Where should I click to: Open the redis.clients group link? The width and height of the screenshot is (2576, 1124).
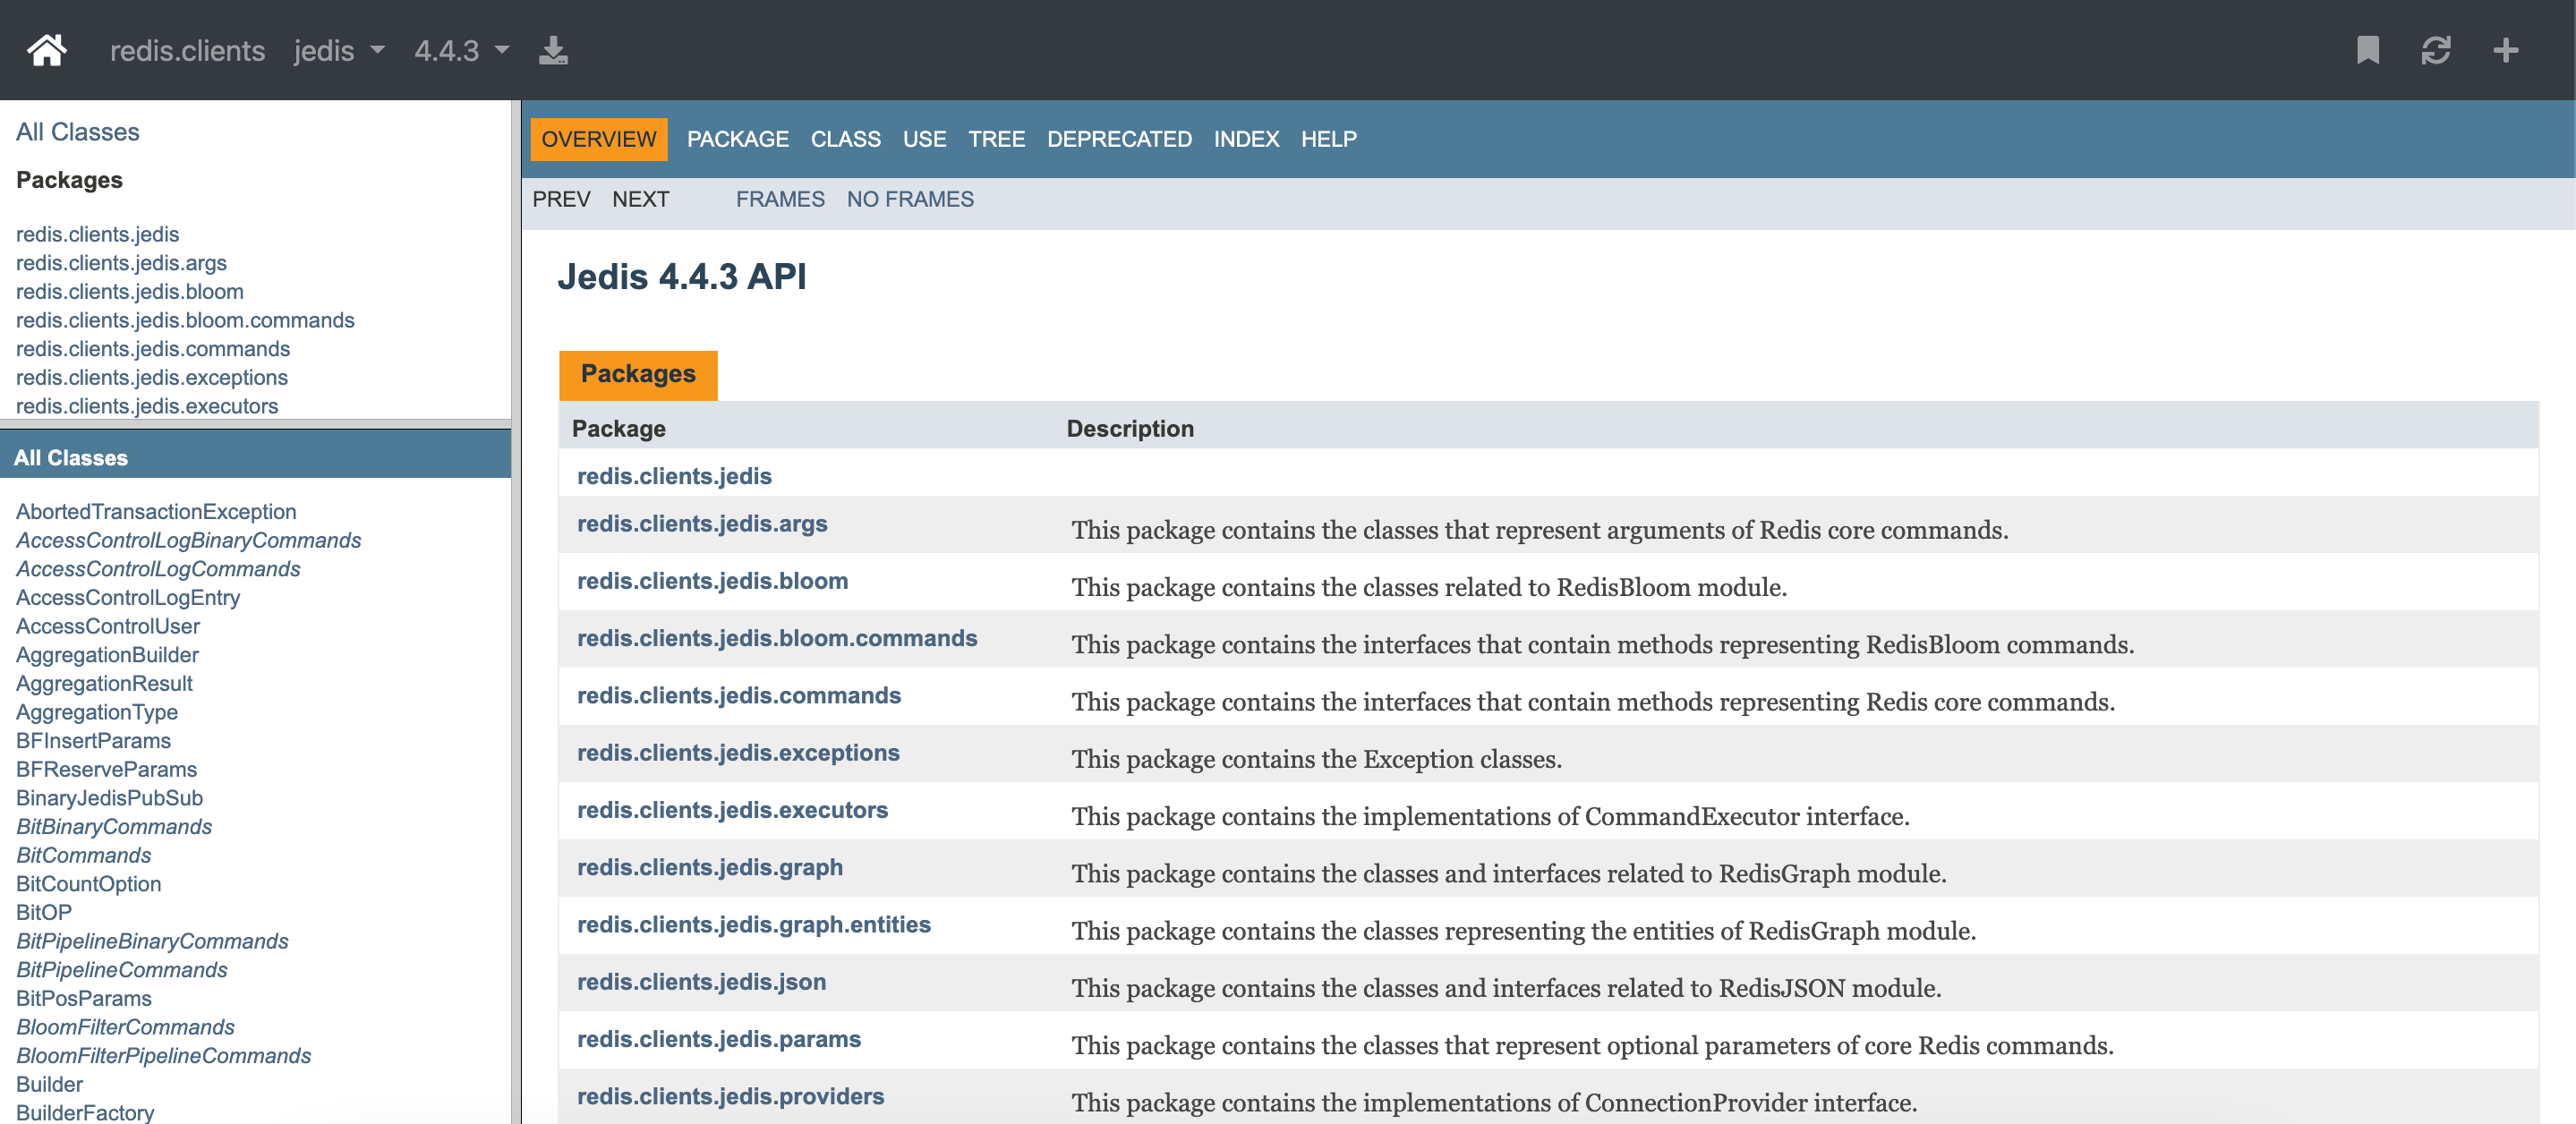point(187,50)
